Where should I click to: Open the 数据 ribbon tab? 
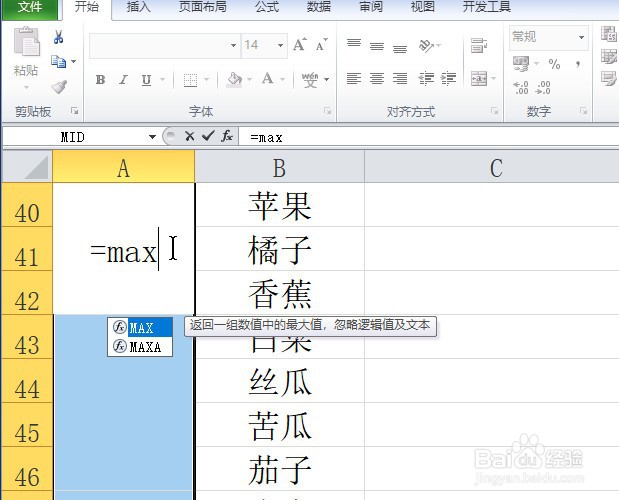coord(319,7)
